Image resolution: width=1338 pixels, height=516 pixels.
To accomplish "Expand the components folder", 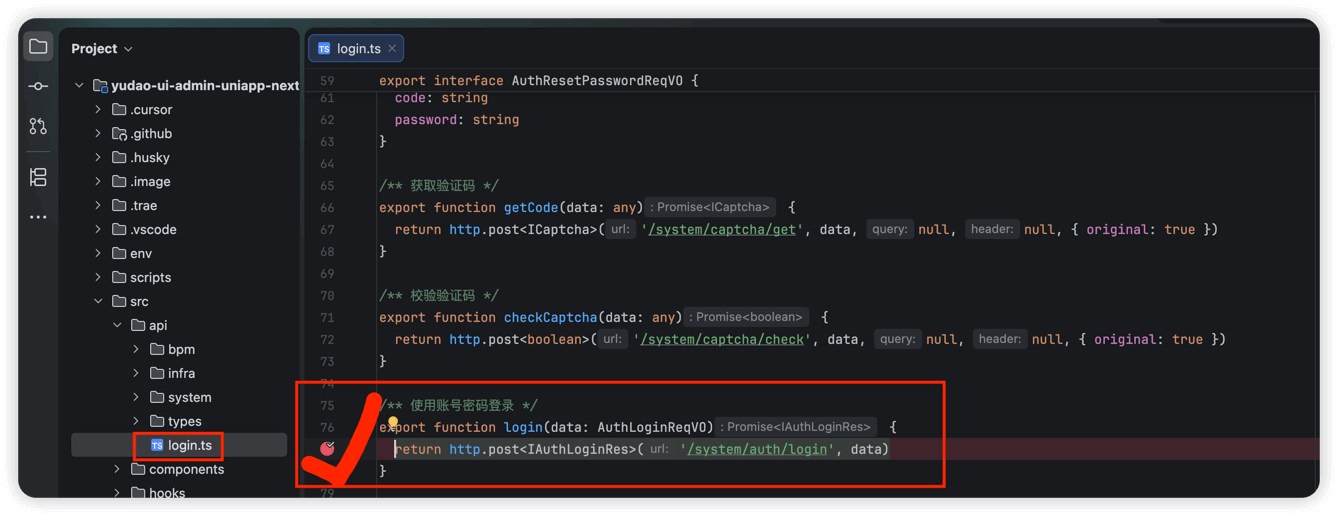I will (117, 469).
